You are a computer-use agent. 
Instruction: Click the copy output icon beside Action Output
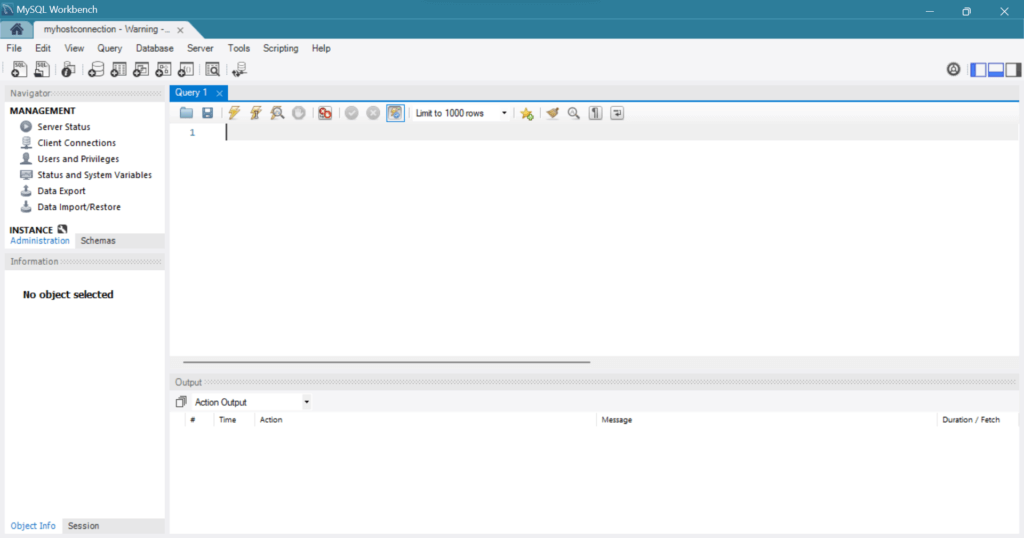pos(181,402)
